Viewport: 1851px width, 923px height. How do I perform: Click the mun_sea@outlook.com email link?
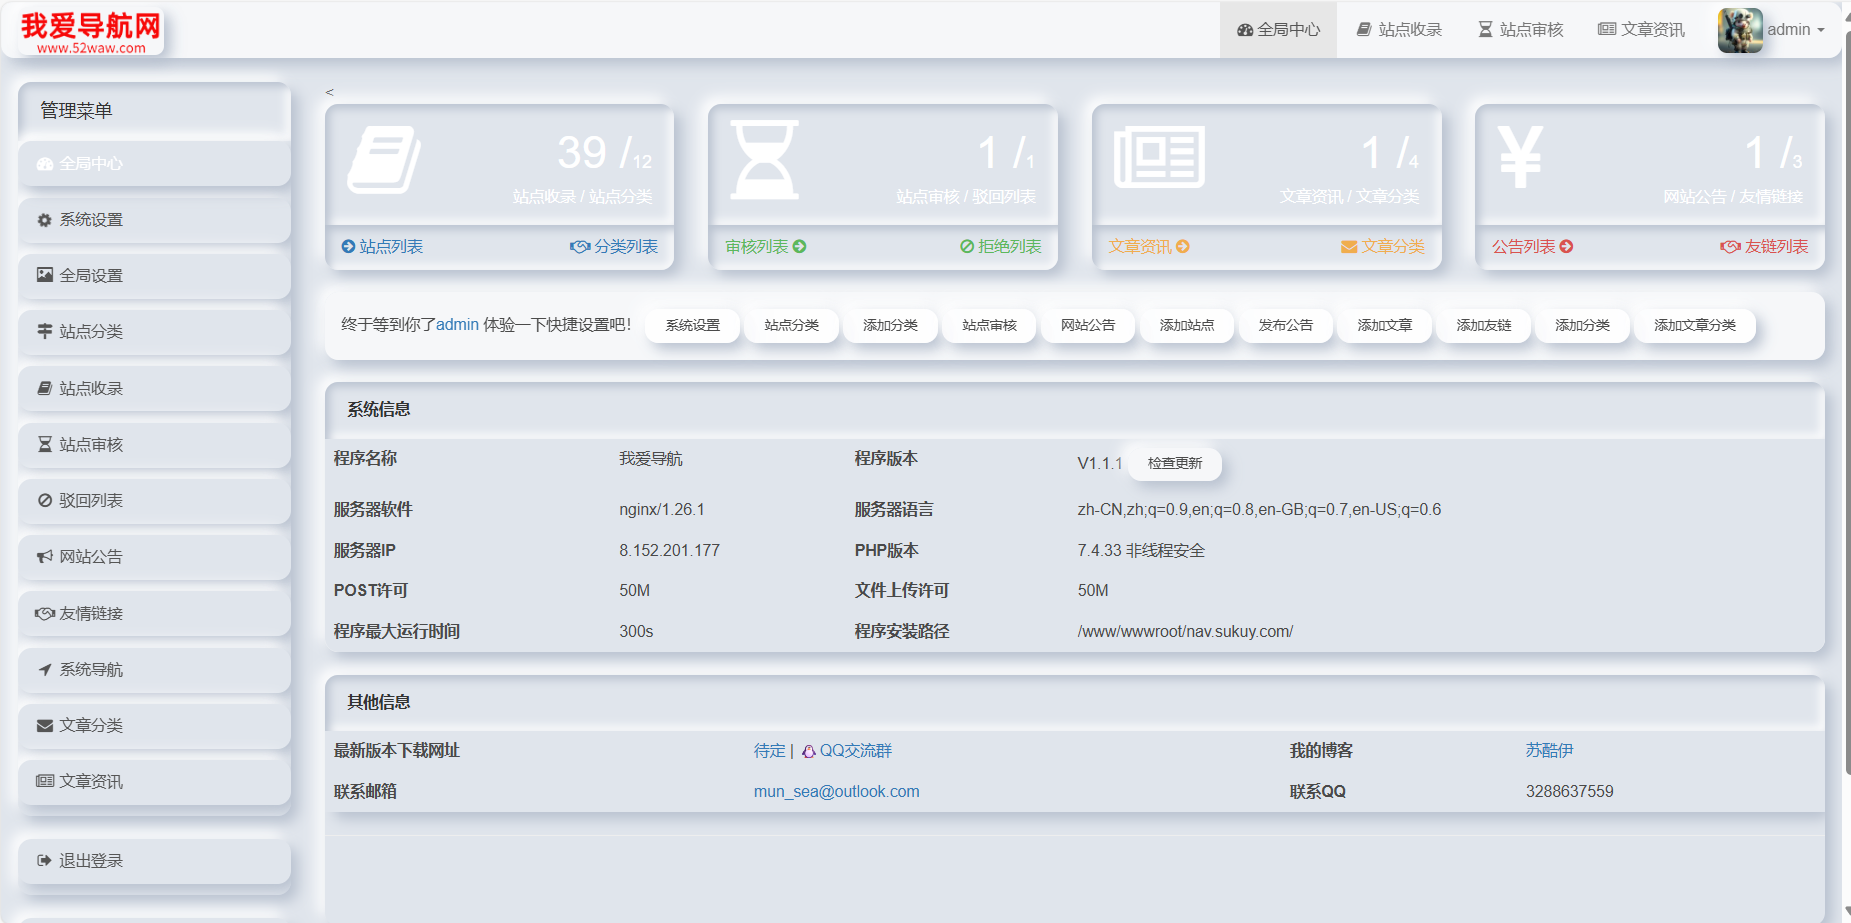click(836, 791)
